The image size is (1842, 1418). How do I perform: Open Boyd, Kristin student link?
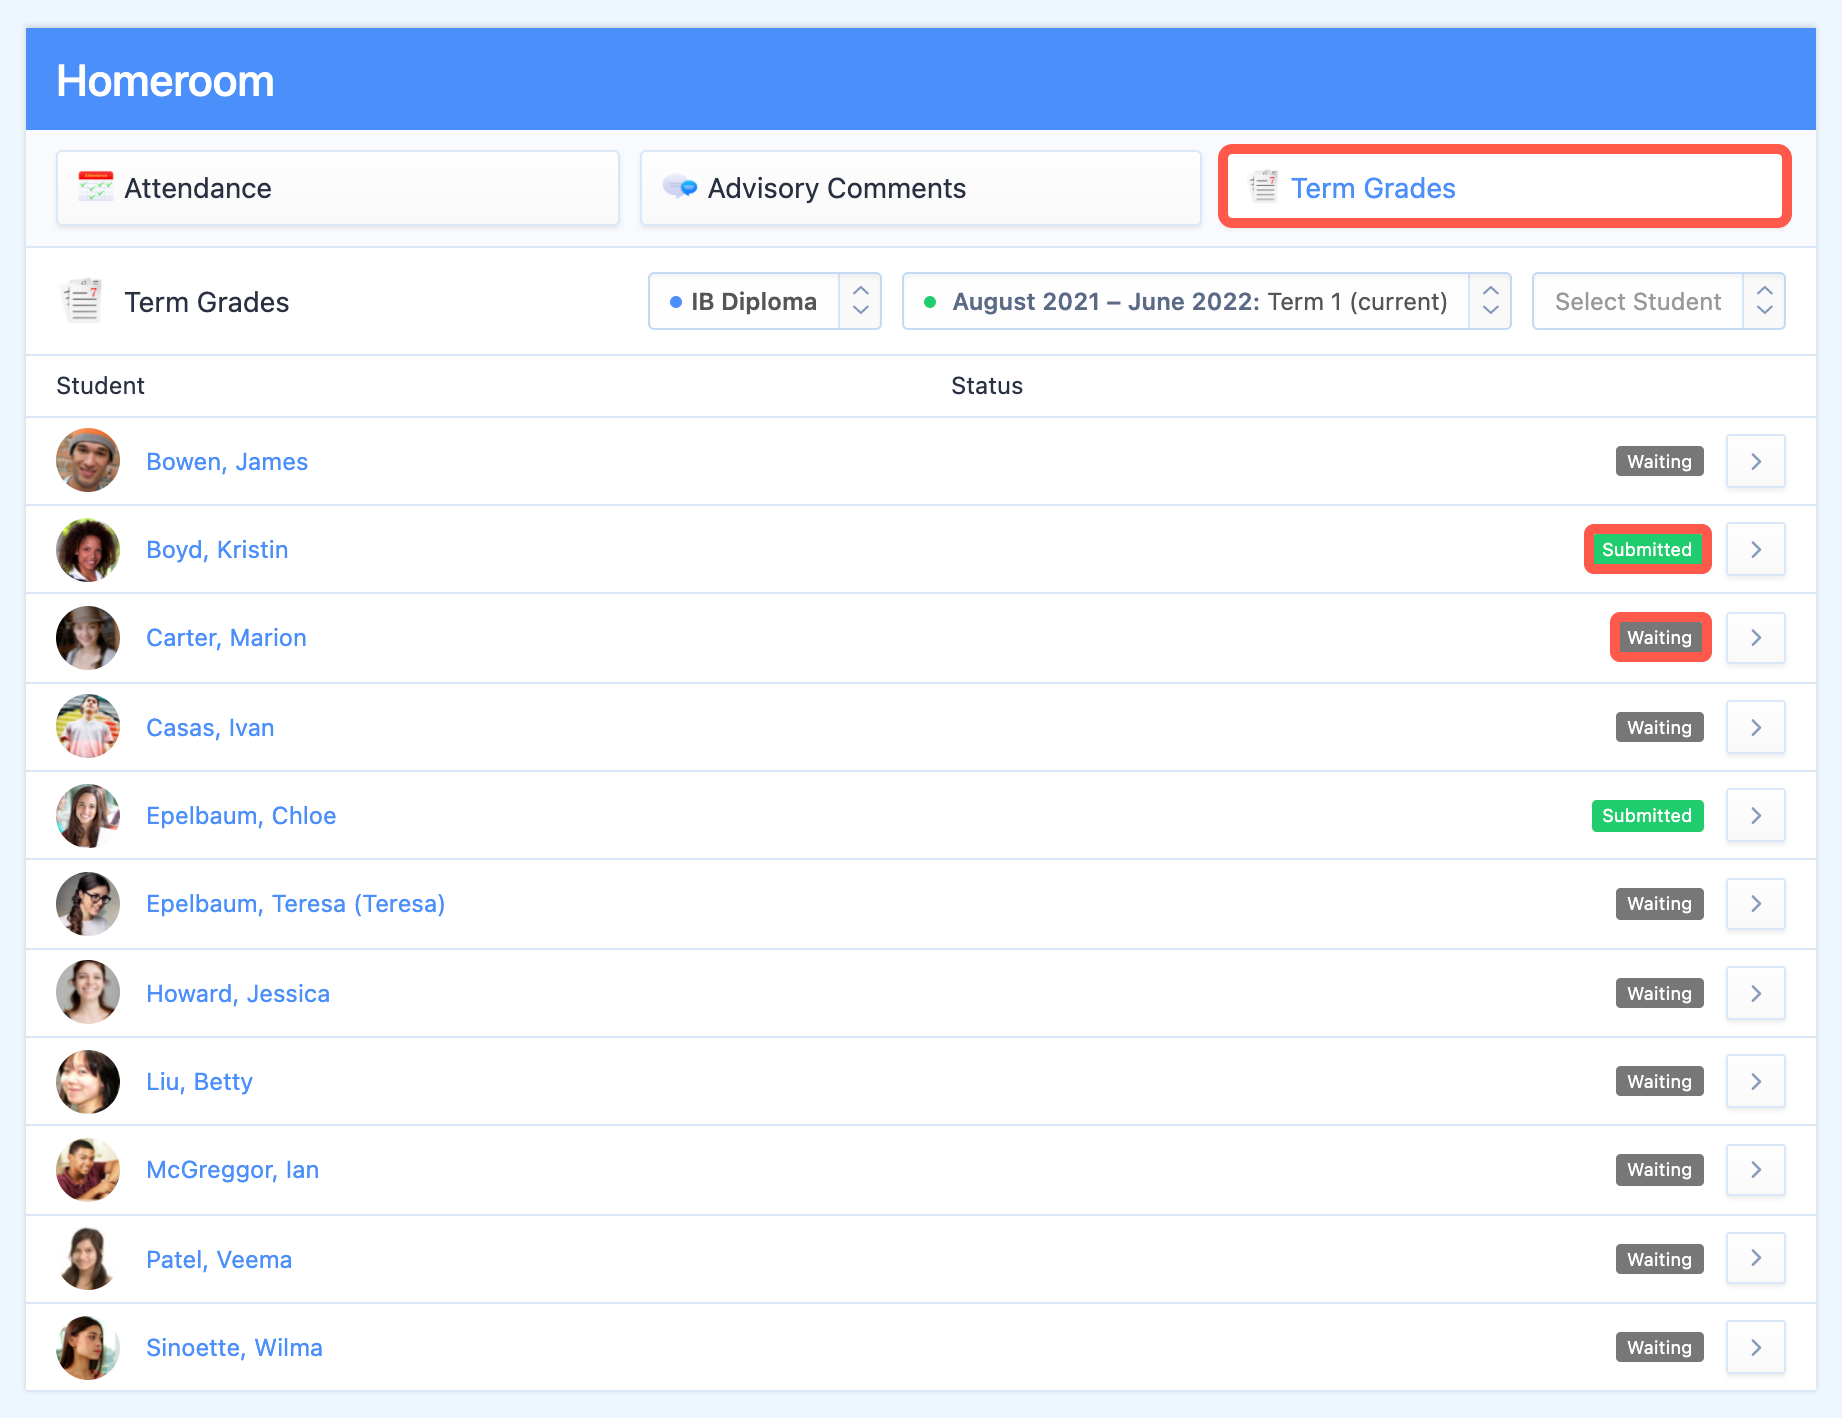217,550
